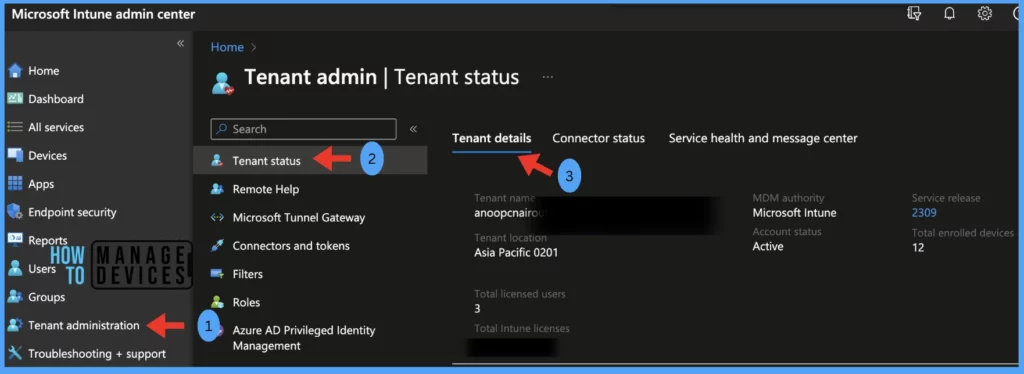Select the Reports icon in sidebar

coord(15,240)
